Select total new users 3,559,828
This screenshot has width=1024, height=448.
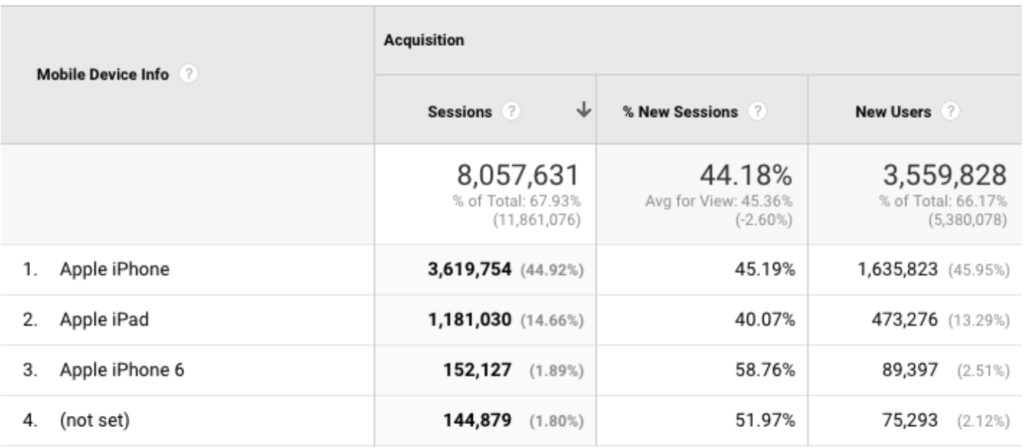[944, 176]
